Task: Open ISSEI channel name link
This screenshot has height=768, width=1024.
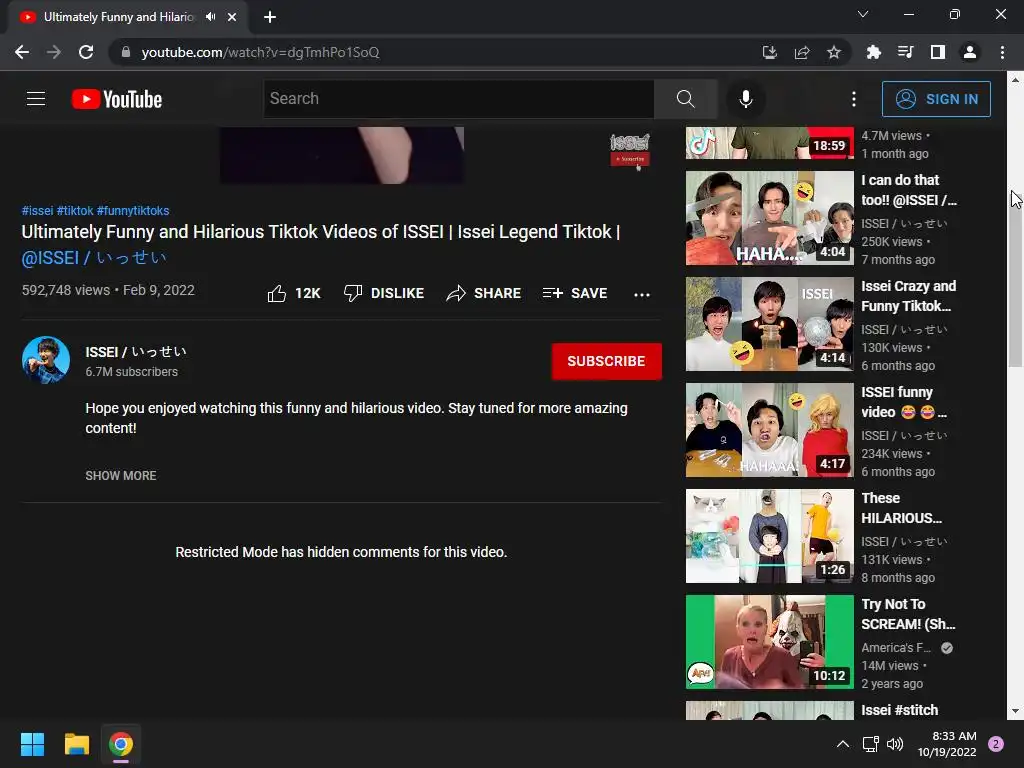Action: tap(136, 352)
